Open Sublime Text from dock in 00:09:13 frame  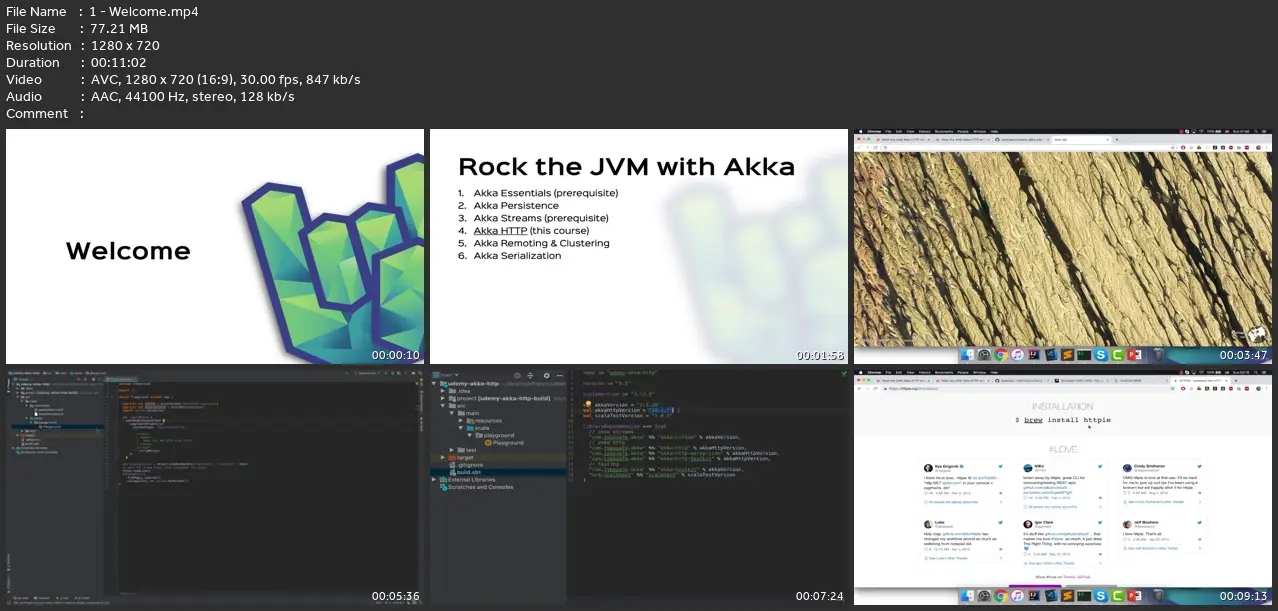(x=1067, y=596)
